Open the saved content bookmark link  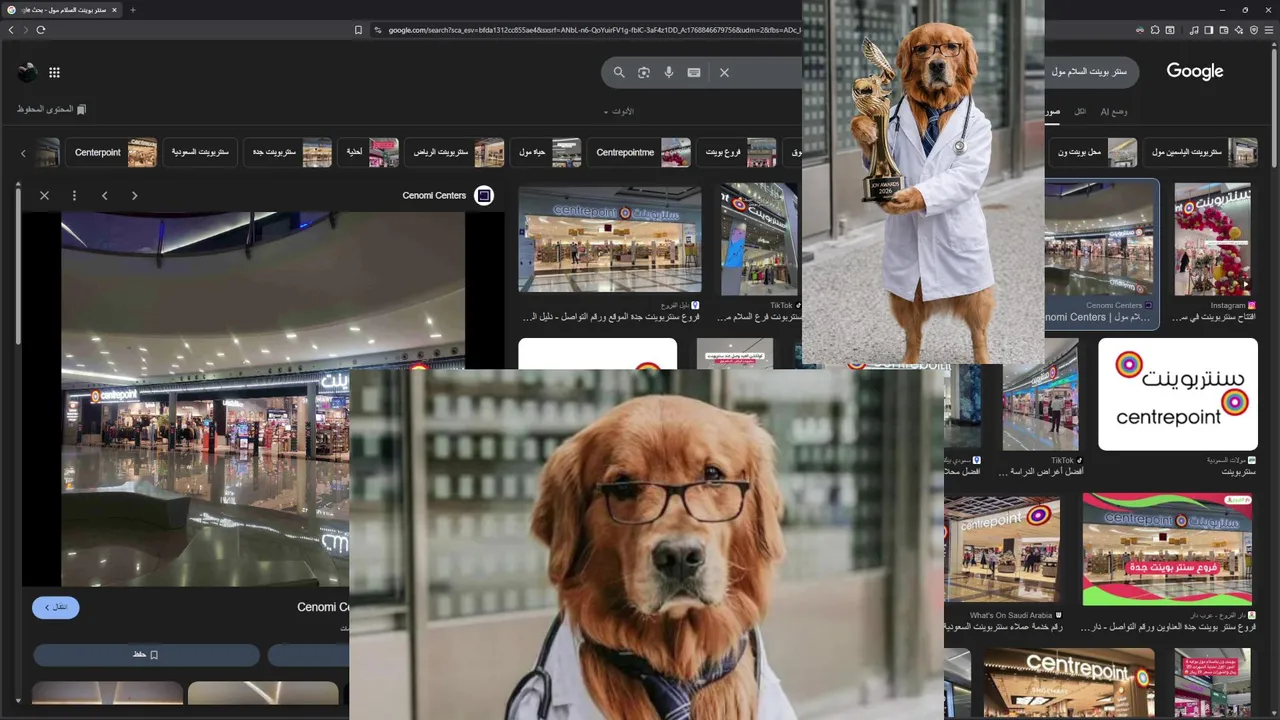coord(51,109)
